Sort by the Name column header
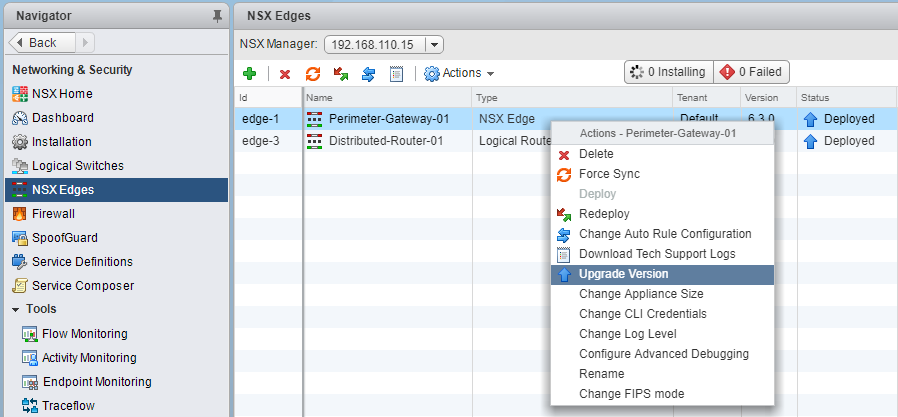Image resolution: width=898 pixels, height=417 pixels. tap(387, 98)
